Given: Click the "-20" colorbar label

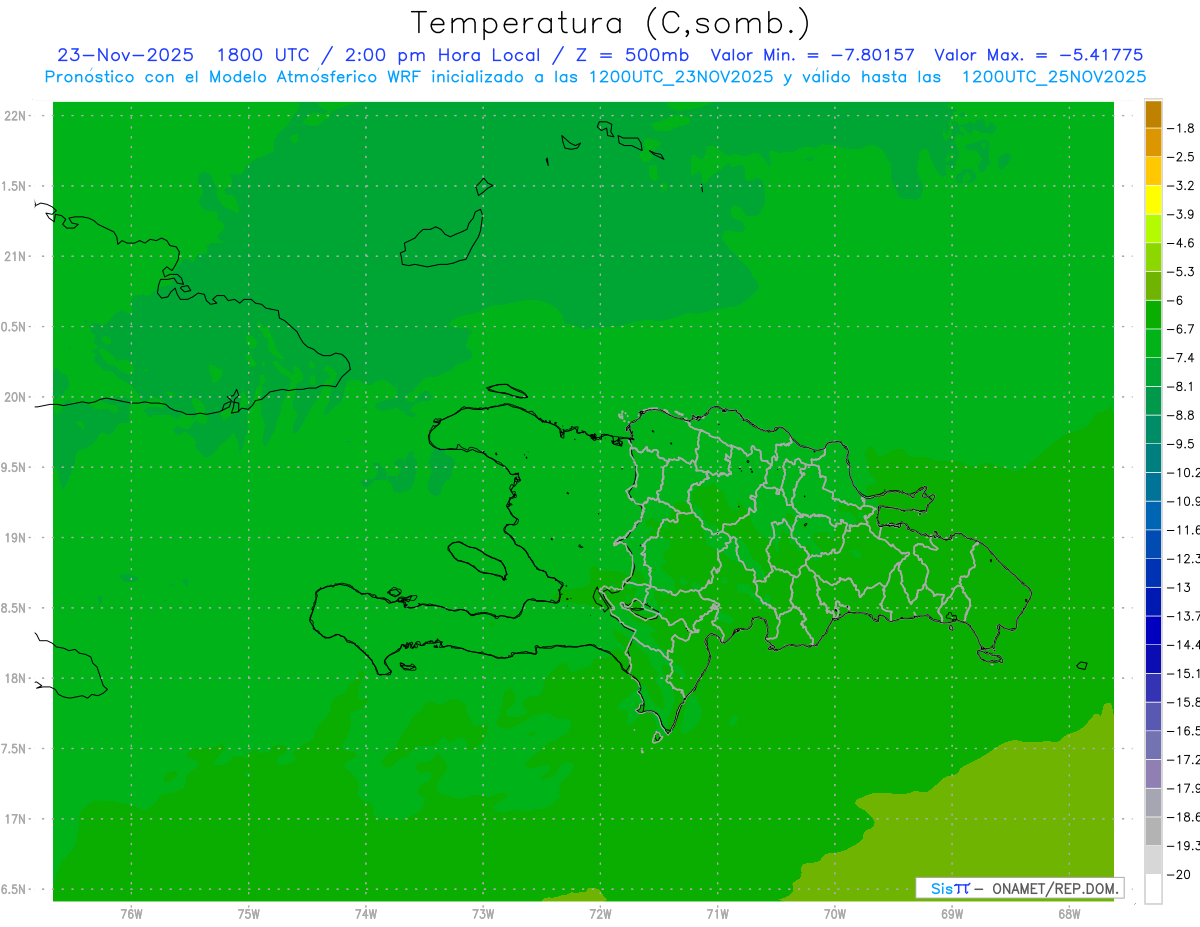Looking at the screenshot, I should coord(1178,874).
